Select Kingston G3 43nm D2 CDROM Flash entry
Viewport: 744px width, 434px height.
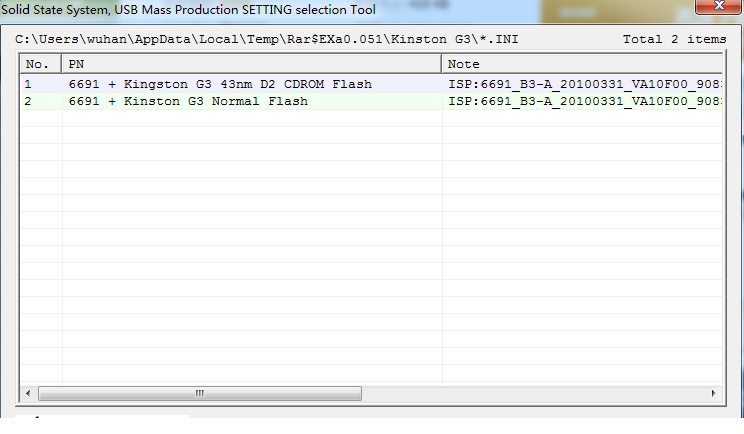coord(220,85)
